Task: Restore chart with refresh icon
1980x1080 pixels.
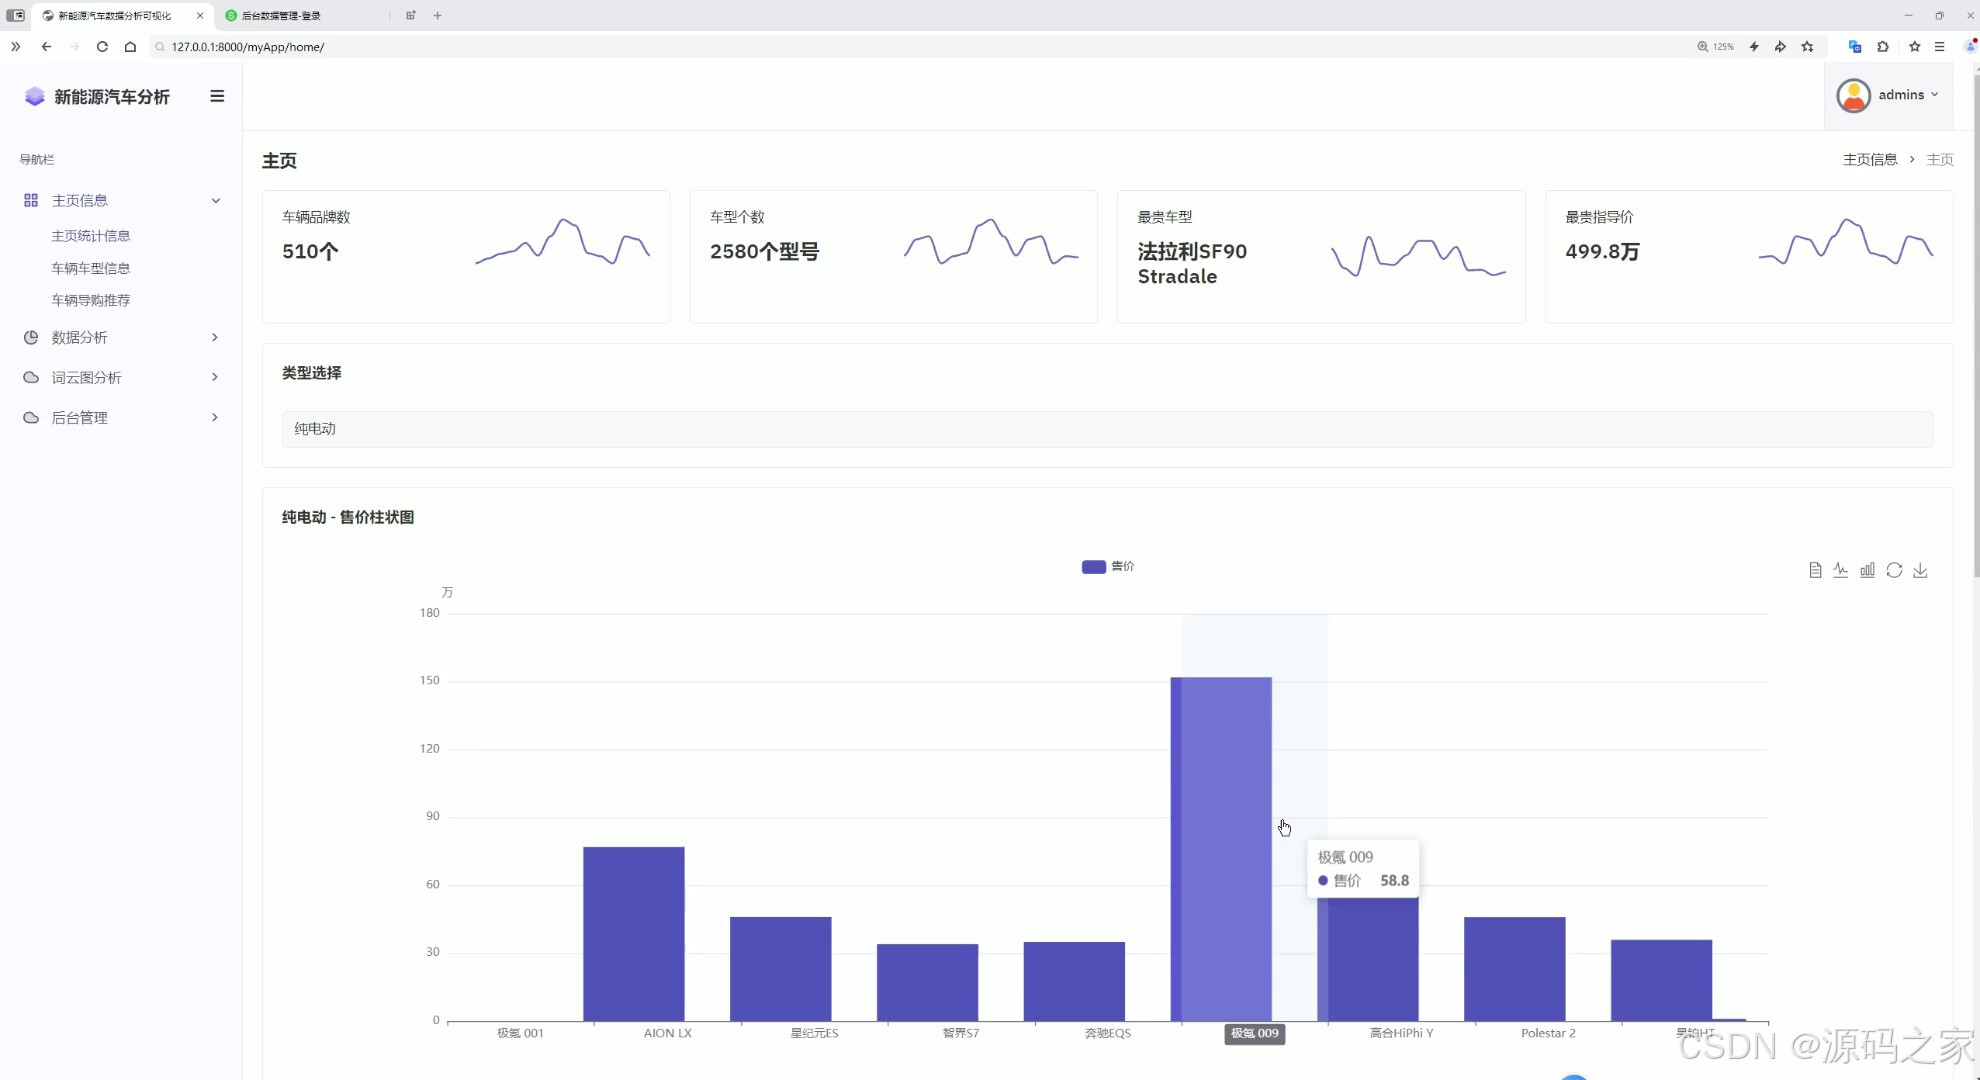Action: pos(1894,570)
